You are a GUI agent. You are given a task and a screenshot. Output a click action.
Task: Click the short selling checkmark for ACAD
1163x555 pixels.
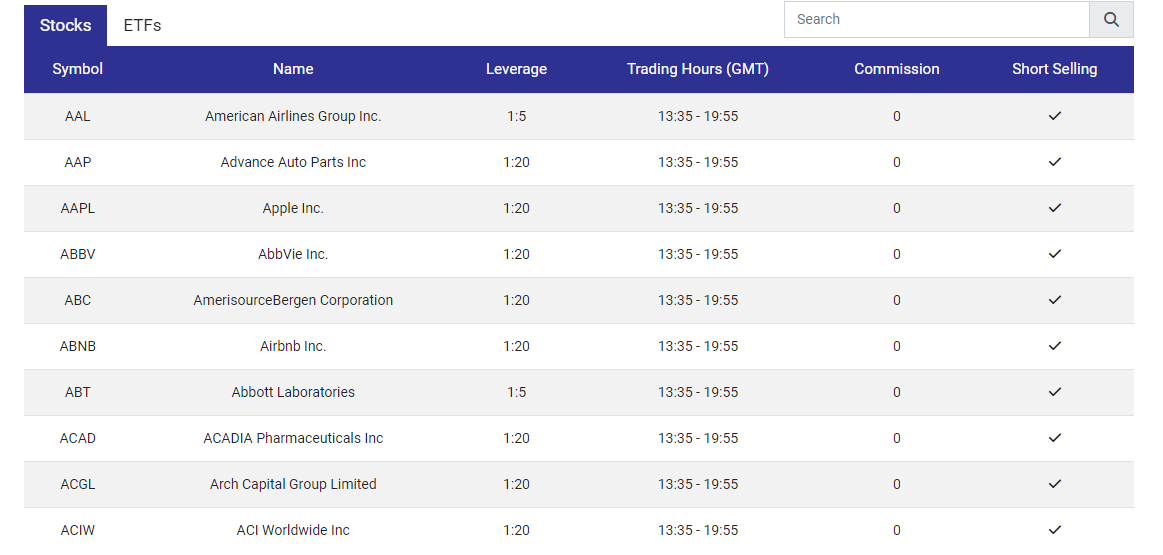point(1055,438)
